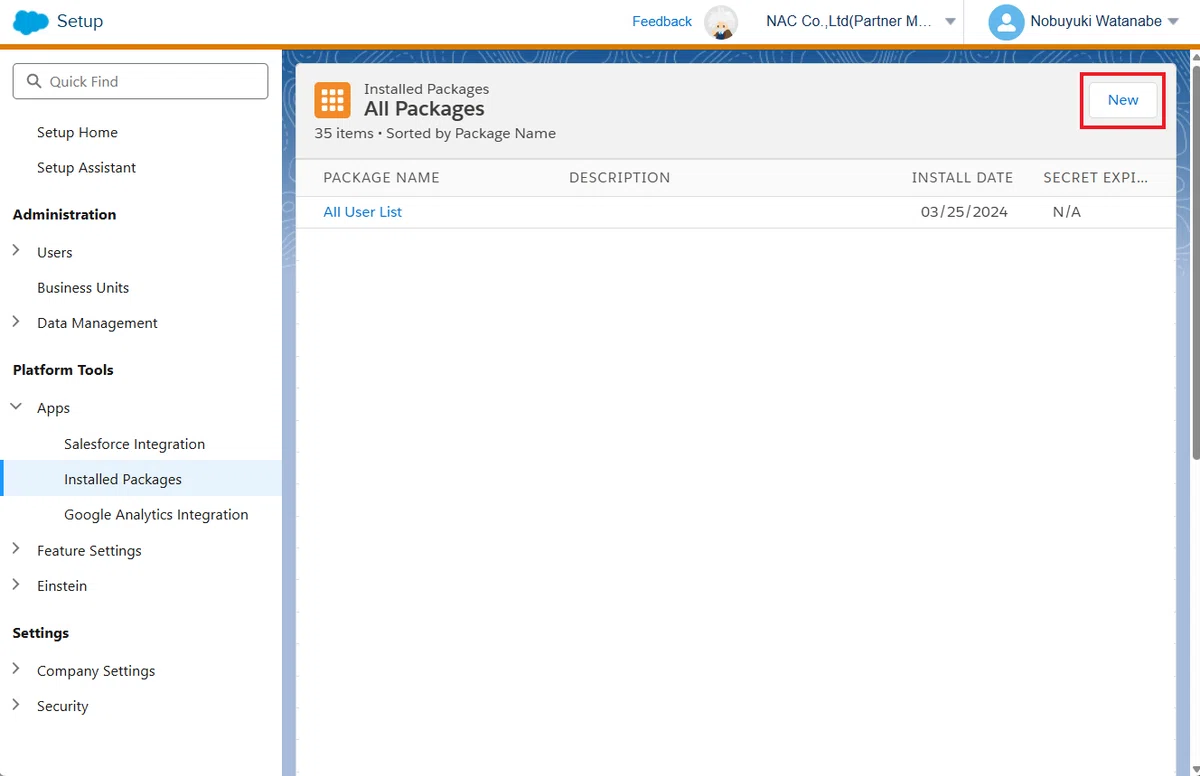Click the Users sidebar label
Screen dimensions: 1200x776
[x=54, y=252]
